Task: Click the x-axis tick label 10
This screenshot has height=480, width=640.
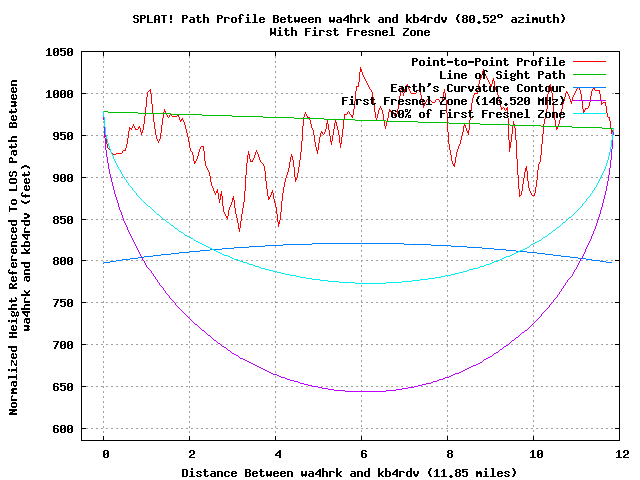Action: (536, 454)
